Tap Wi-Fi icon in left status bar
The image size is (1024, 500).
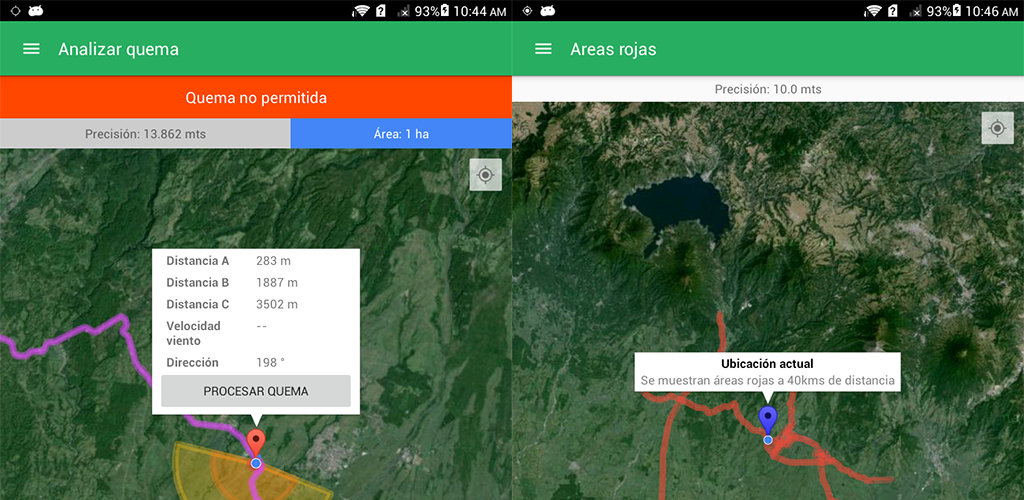coord(360,10)
